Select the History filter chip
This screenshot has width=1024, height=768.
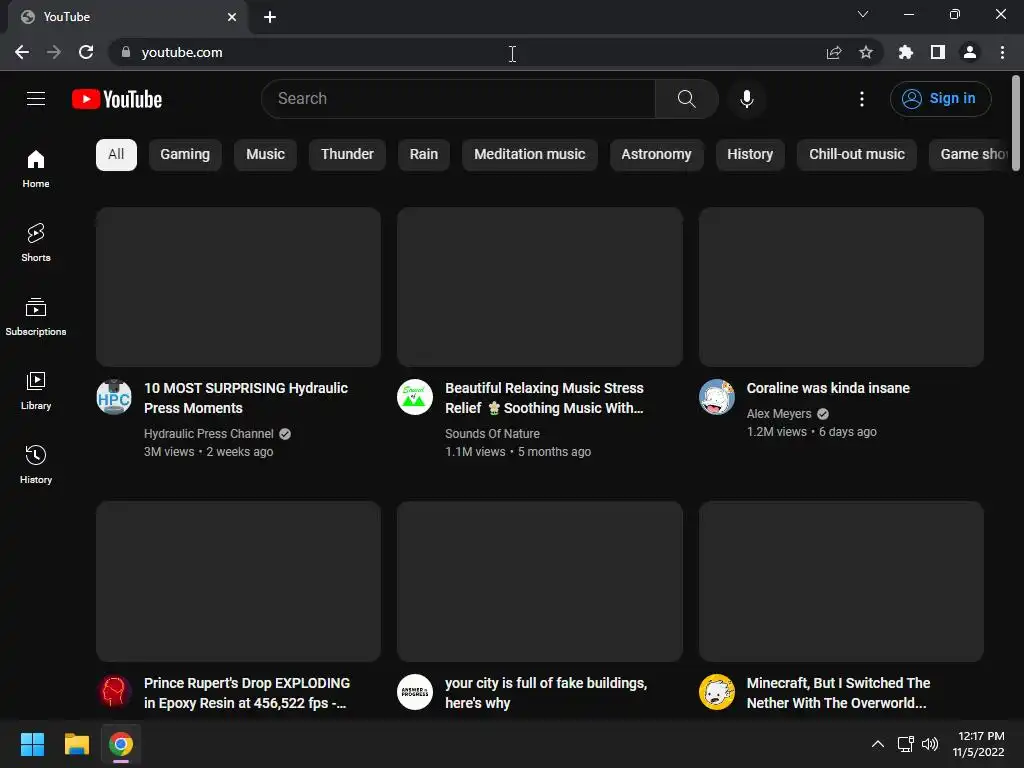coord(750,155)
